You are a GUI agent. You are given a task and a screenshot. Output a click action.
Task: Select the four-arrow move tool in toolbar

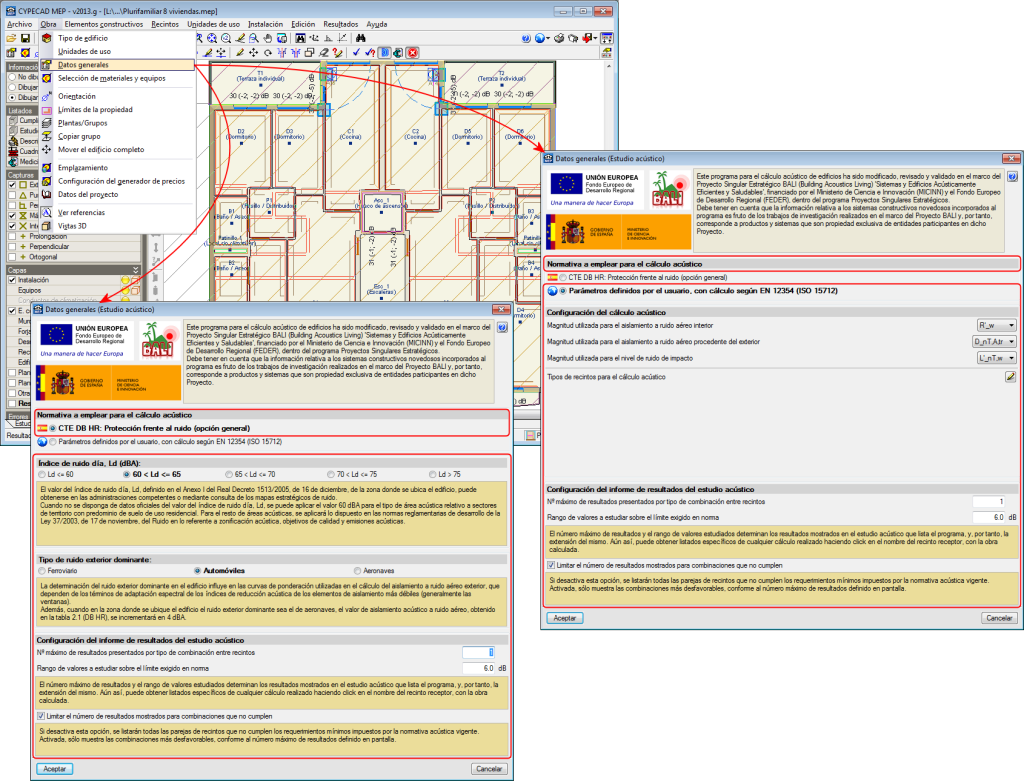[x=253, y=53]
